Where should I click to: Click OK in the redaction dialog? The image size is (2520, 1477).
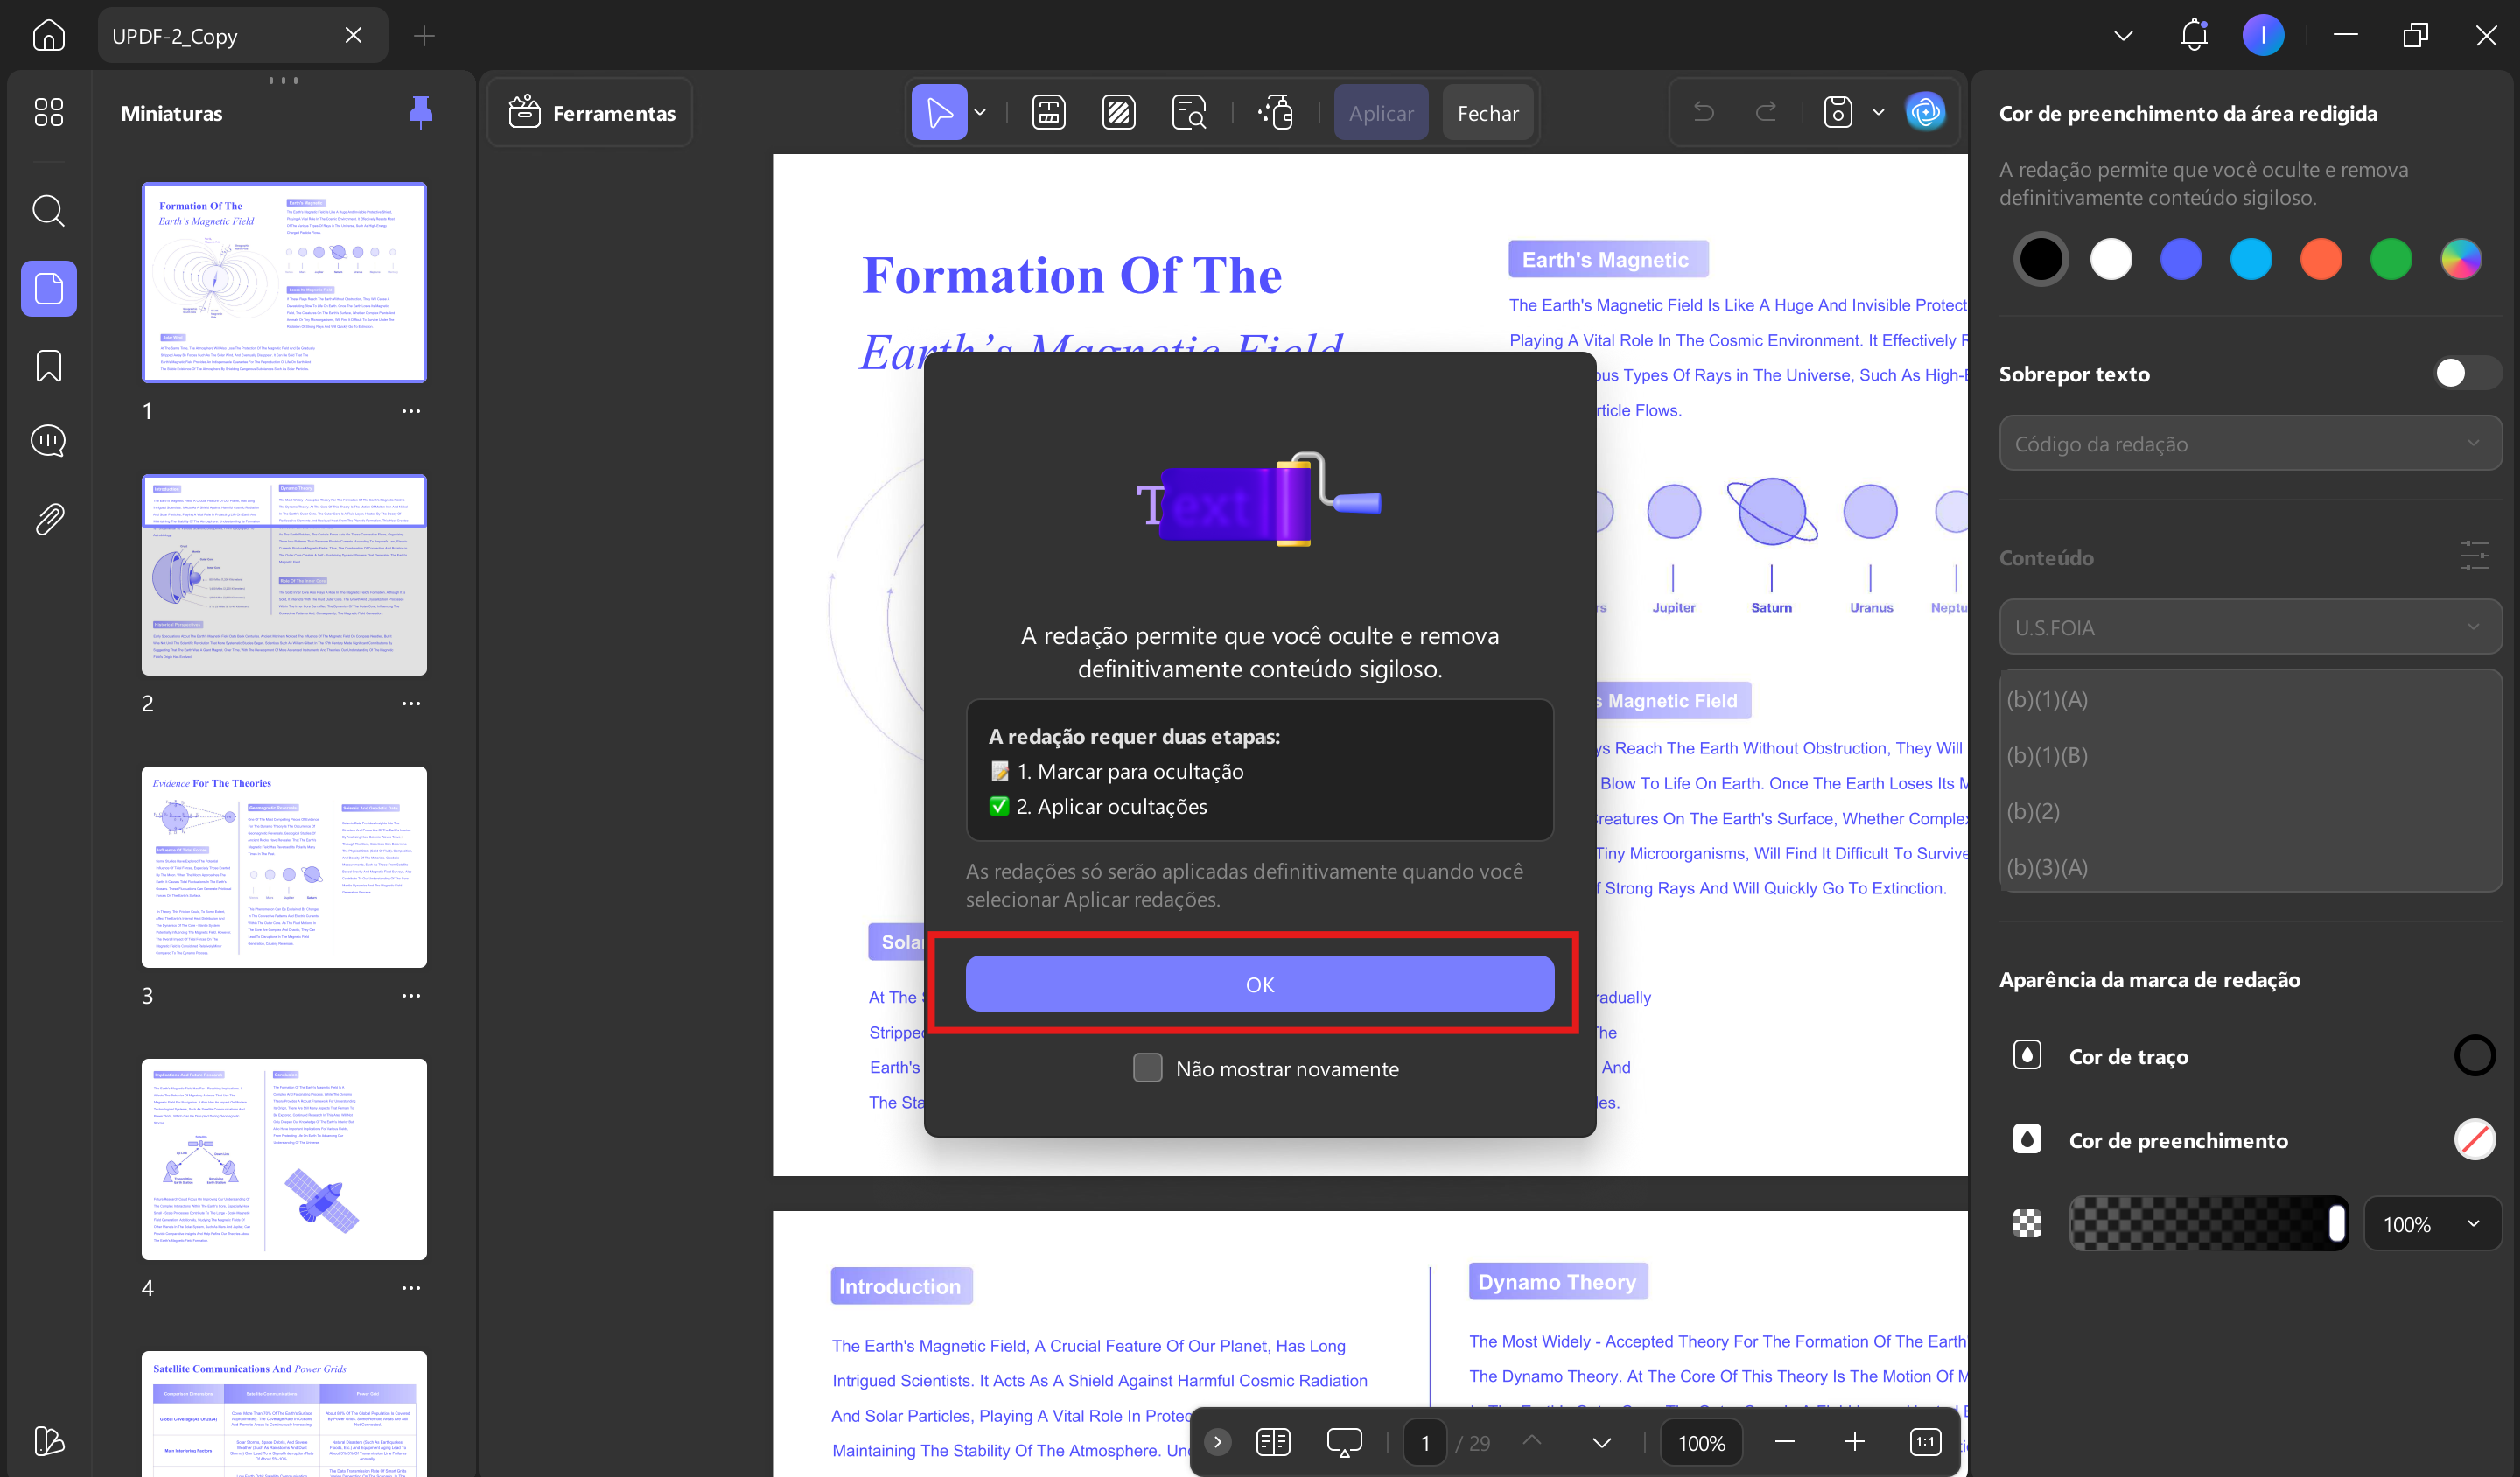(1260, 984)
